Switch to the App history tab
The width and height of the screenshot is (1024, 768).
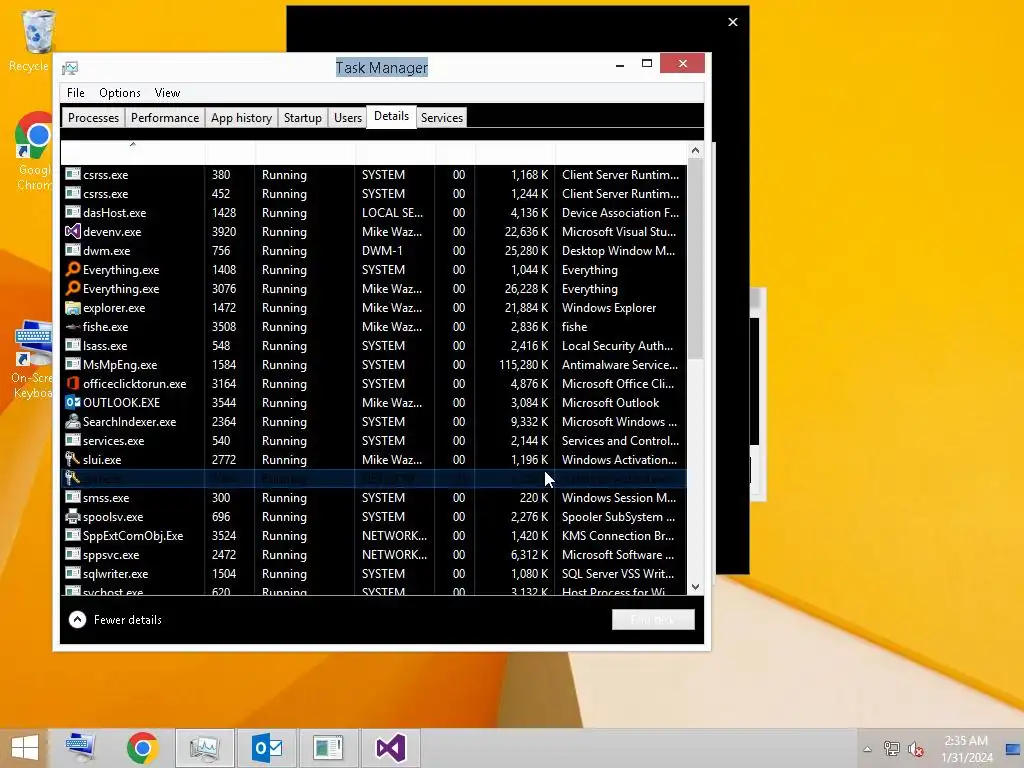(x=241, y=118)
